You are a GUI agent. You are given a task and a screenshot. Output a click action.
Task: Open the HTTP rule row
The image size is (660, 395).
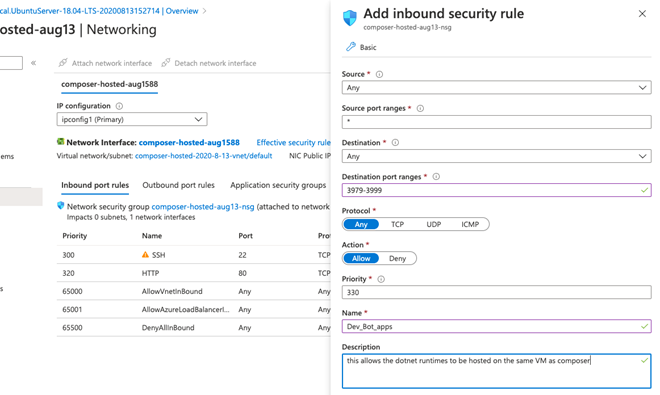pyautogui.click(x=194, y=273)
